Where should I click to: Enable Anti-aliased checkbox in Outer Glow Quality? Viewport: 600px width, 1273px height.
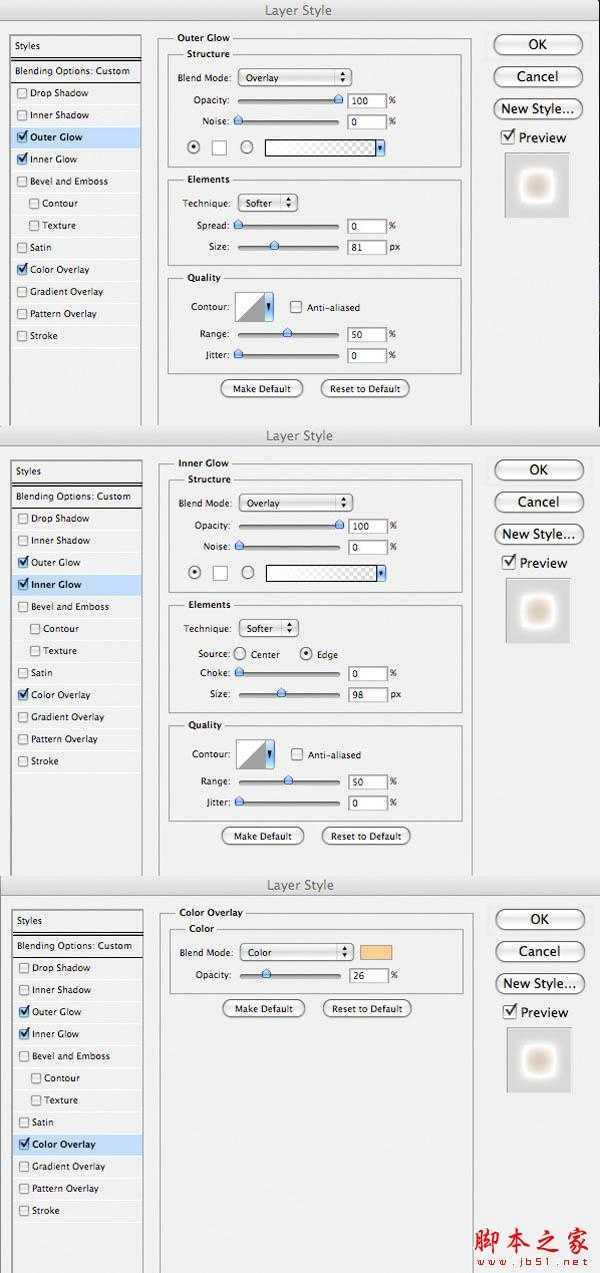coord(296,308)
